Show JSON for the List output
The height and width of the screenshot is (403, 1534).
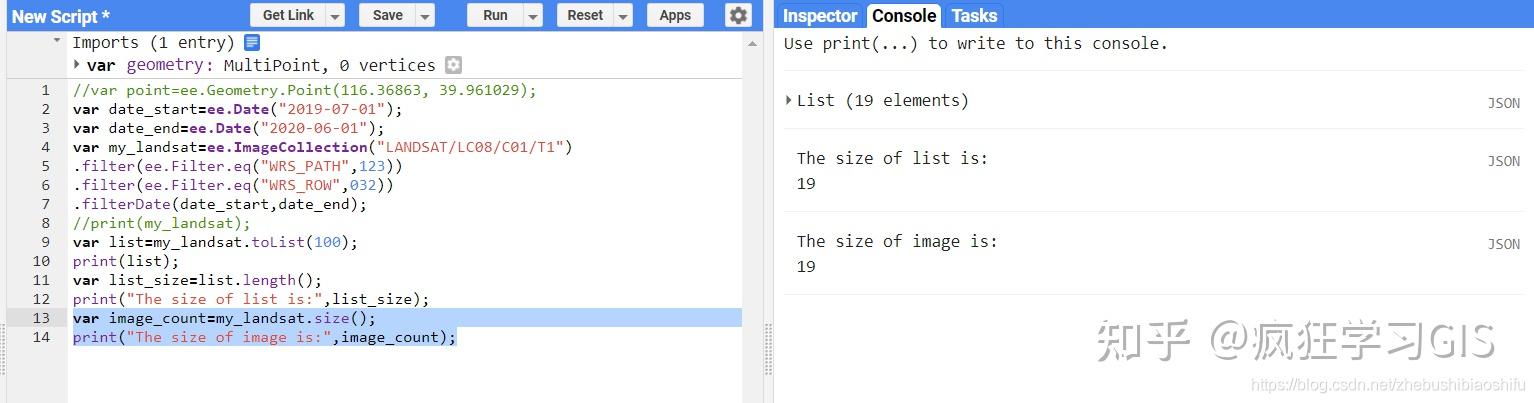click(1503, 103)
